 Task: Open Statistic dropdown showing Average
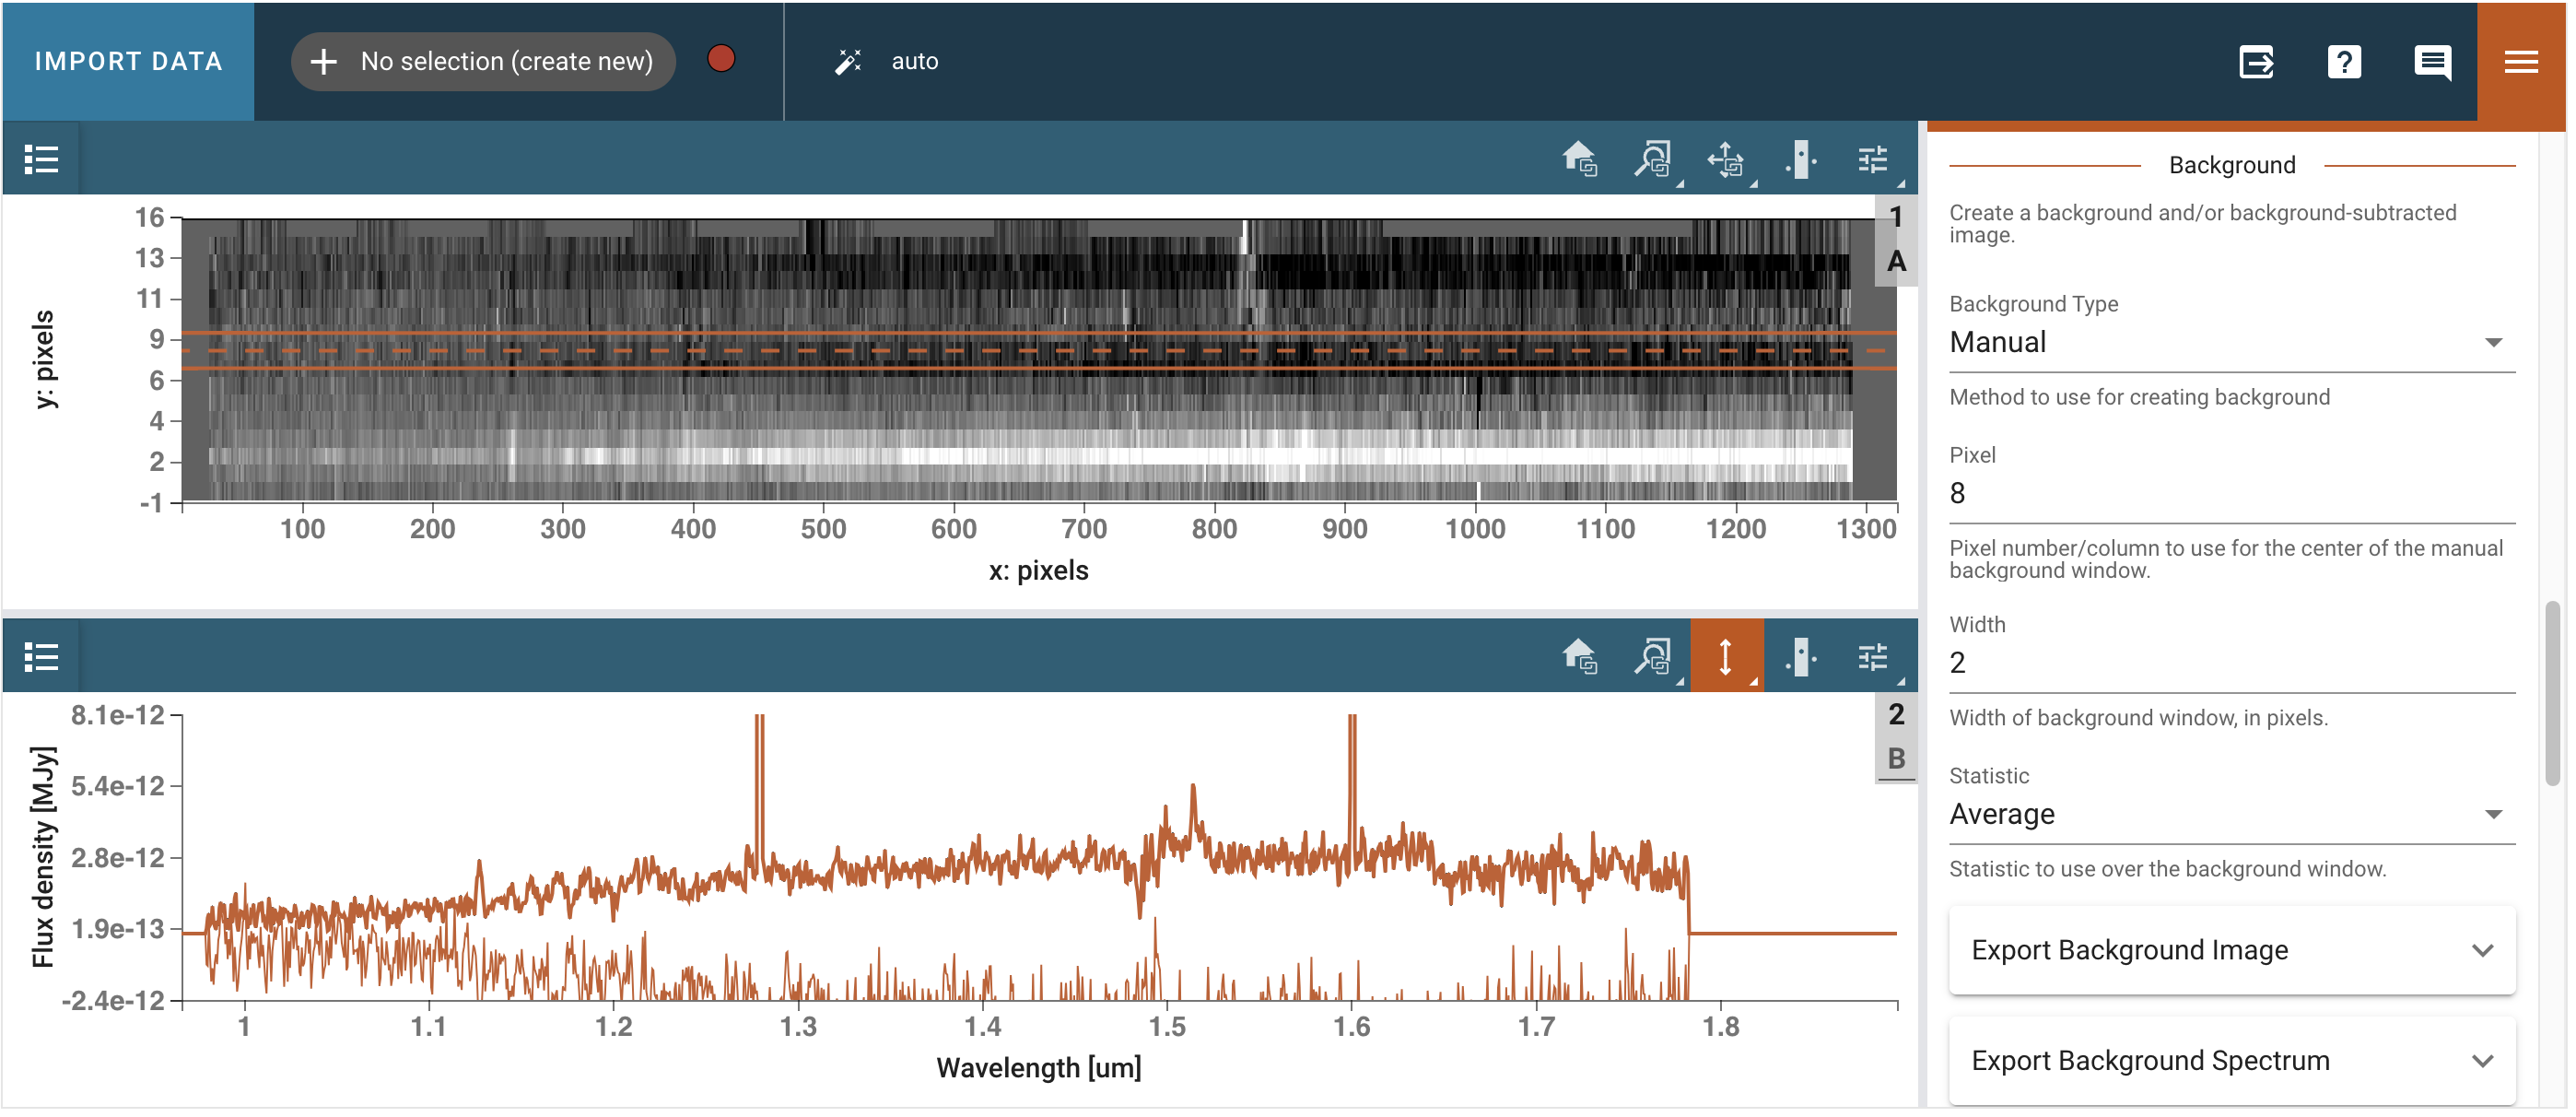tap(2230, 814)
